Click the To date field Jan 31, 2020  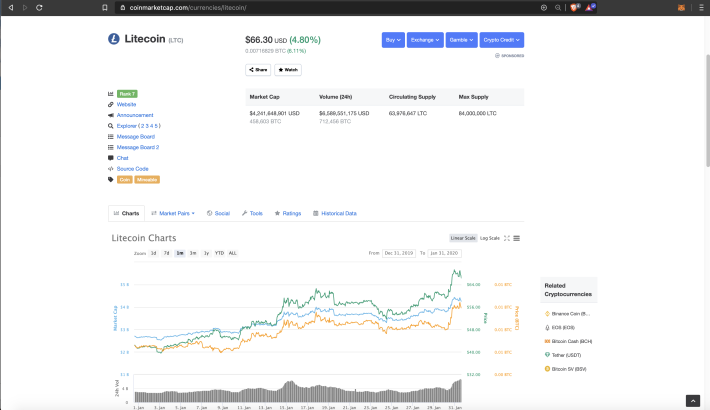[x=444, y=253]
